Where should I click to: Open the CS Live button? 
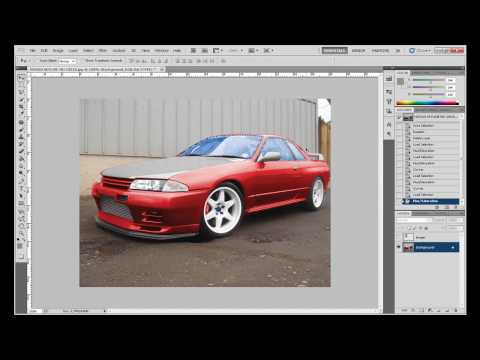[x=420, y=51]
